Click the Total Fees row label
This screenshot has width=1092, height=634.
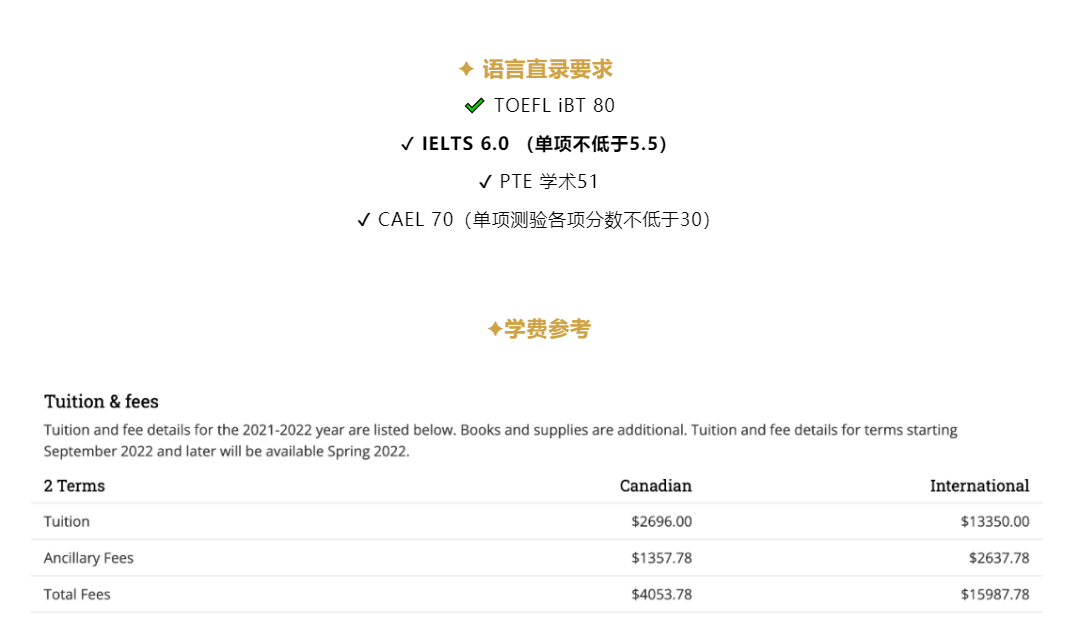coord(77,595)
